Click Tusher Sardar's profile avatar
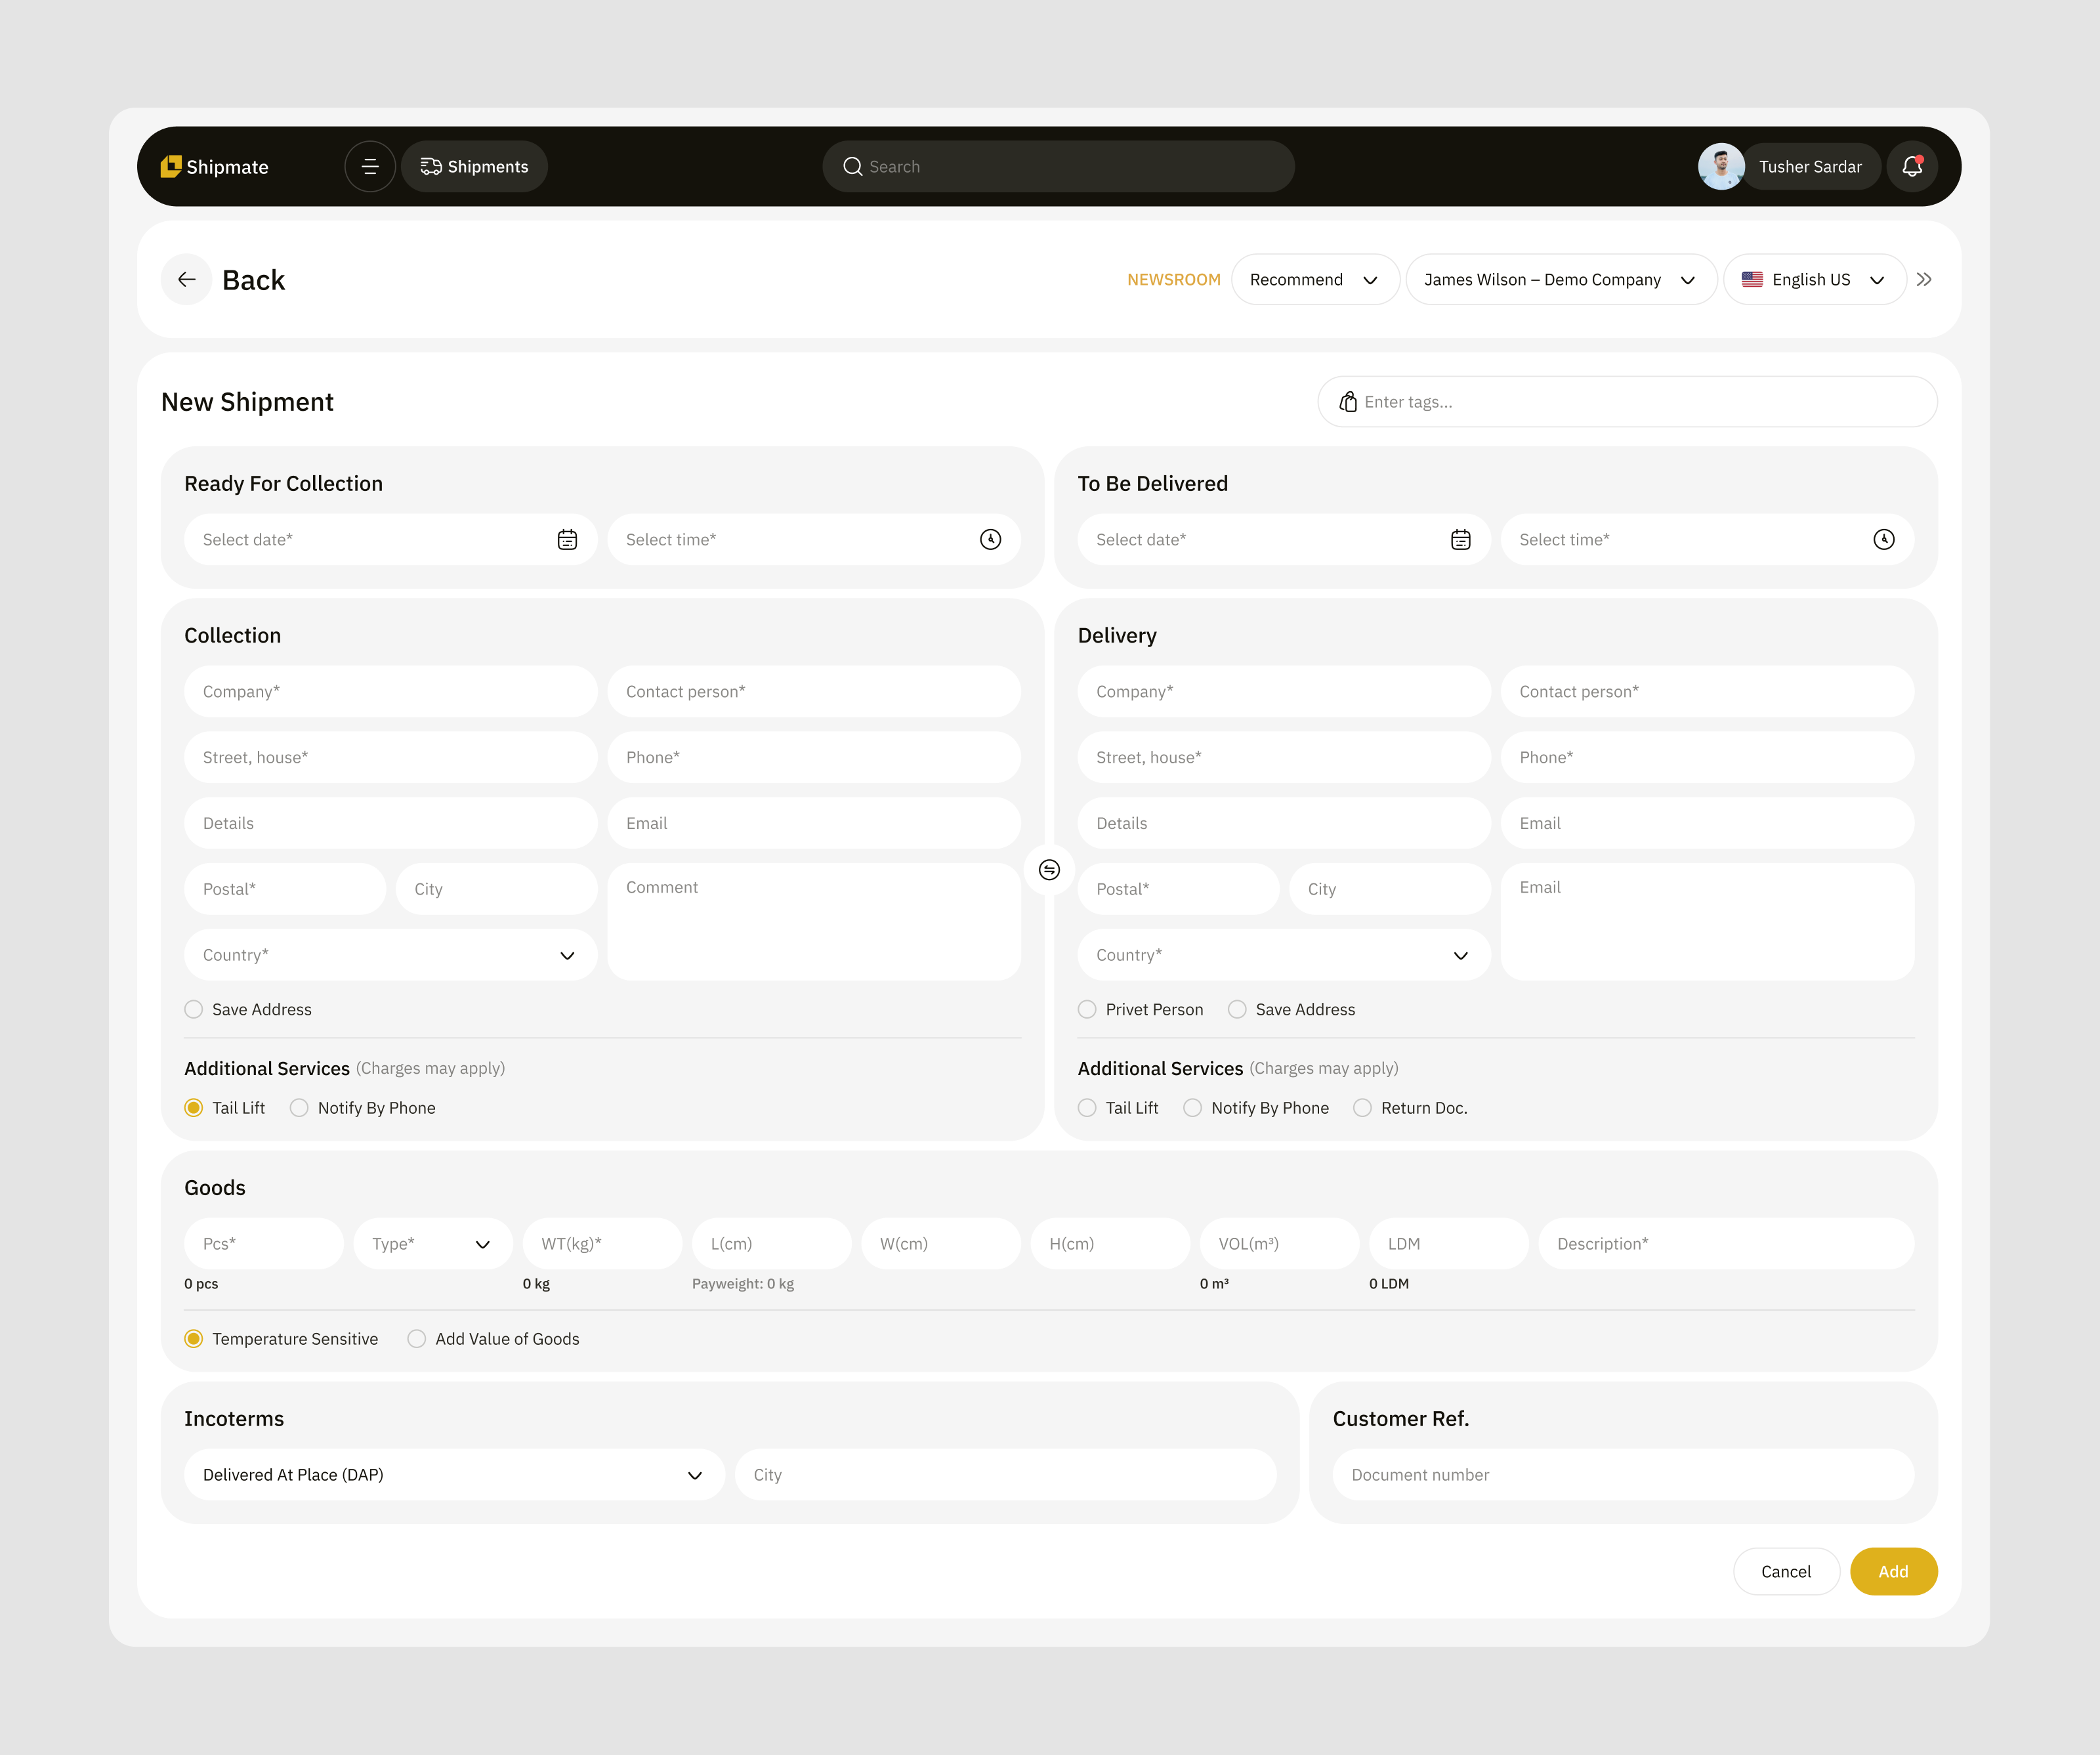The width and height of the screenshot is (2100, 1755). (x=1721, y=166)
